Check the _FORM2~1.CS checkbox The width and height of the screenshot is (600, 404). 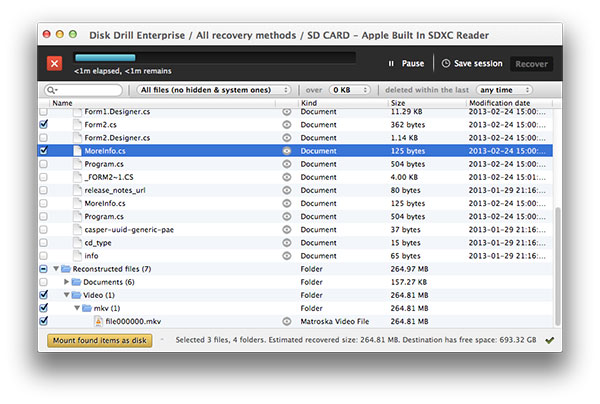(x=44, y=177)
